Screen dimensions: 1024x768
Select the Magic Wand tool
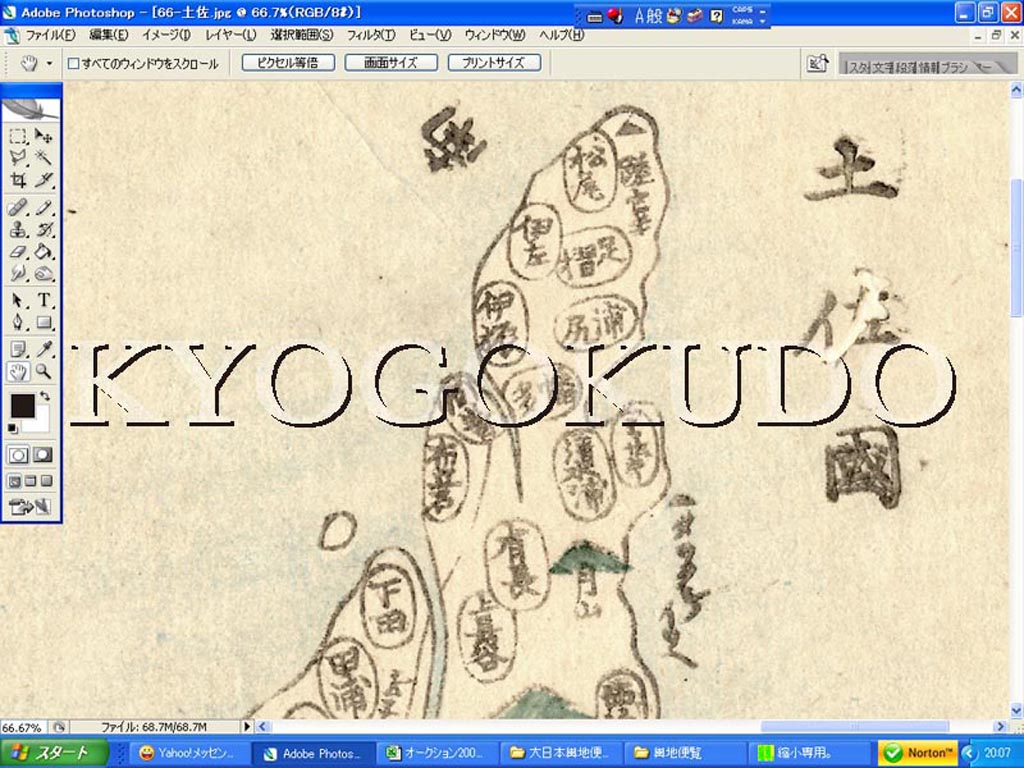[44, 157]
